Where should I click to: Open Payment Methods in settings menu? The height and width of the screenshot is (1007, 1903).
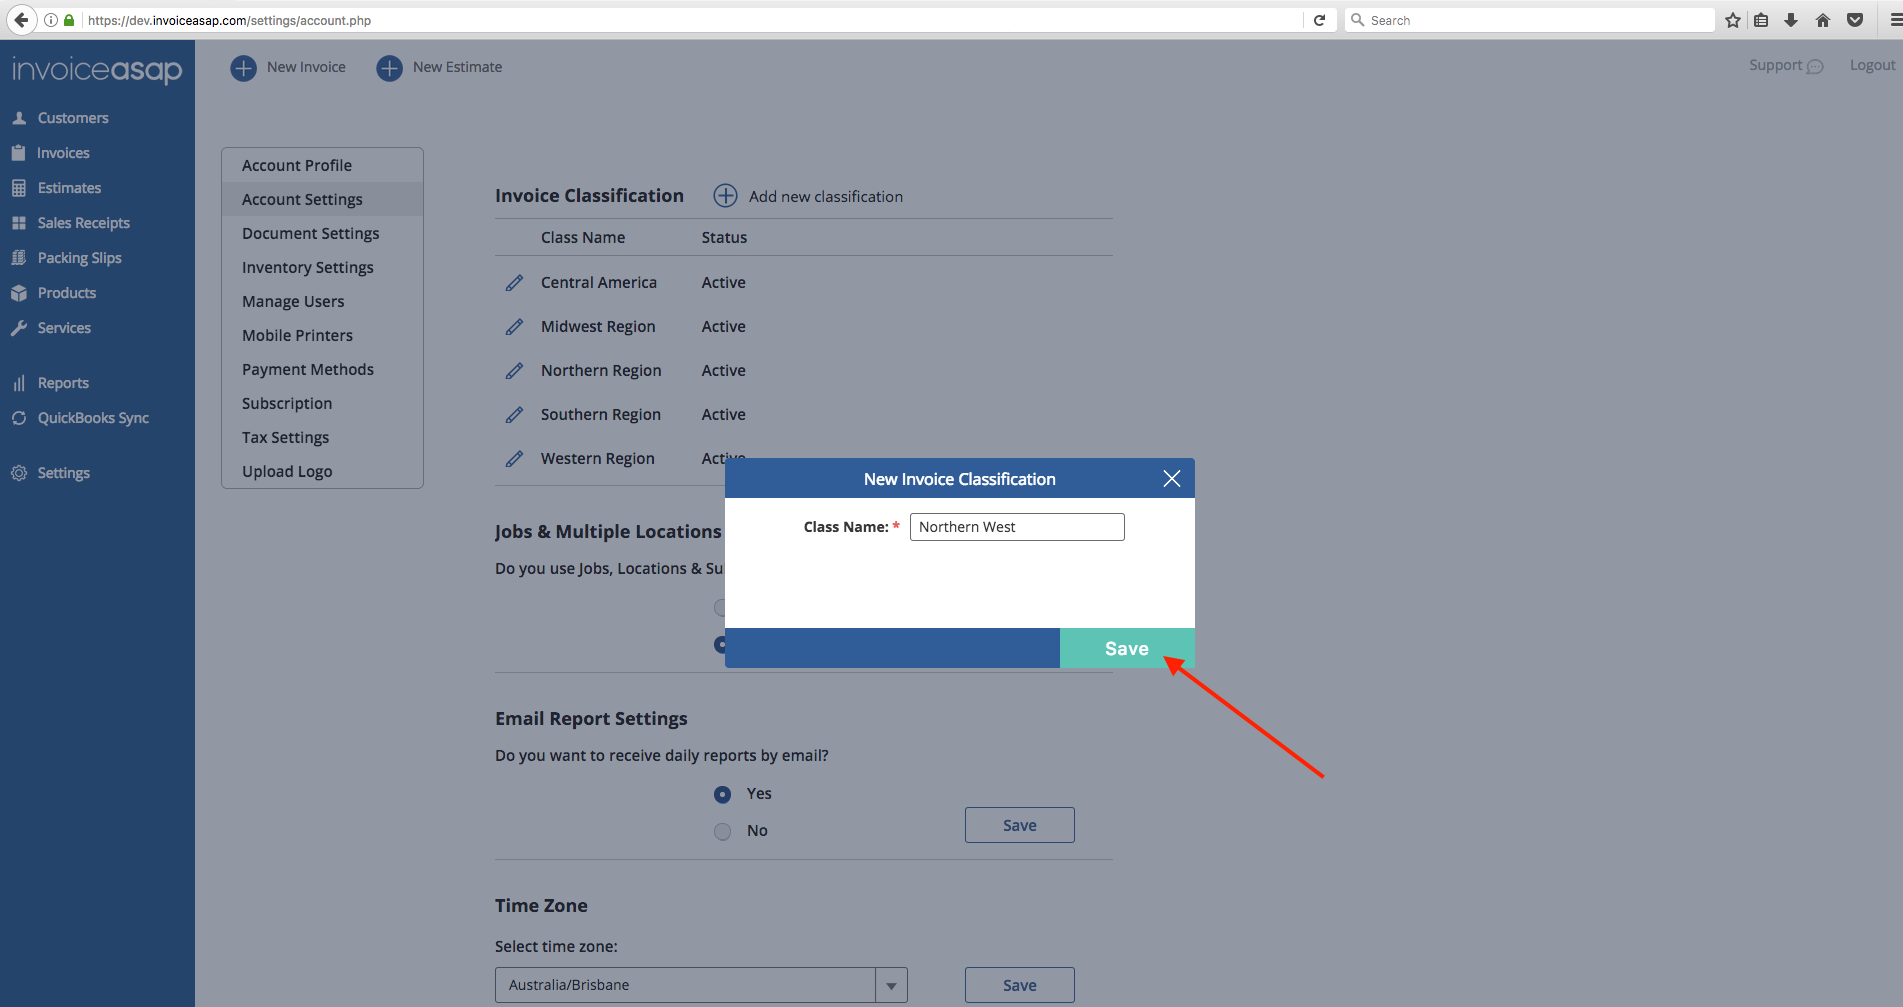[307, 369]
